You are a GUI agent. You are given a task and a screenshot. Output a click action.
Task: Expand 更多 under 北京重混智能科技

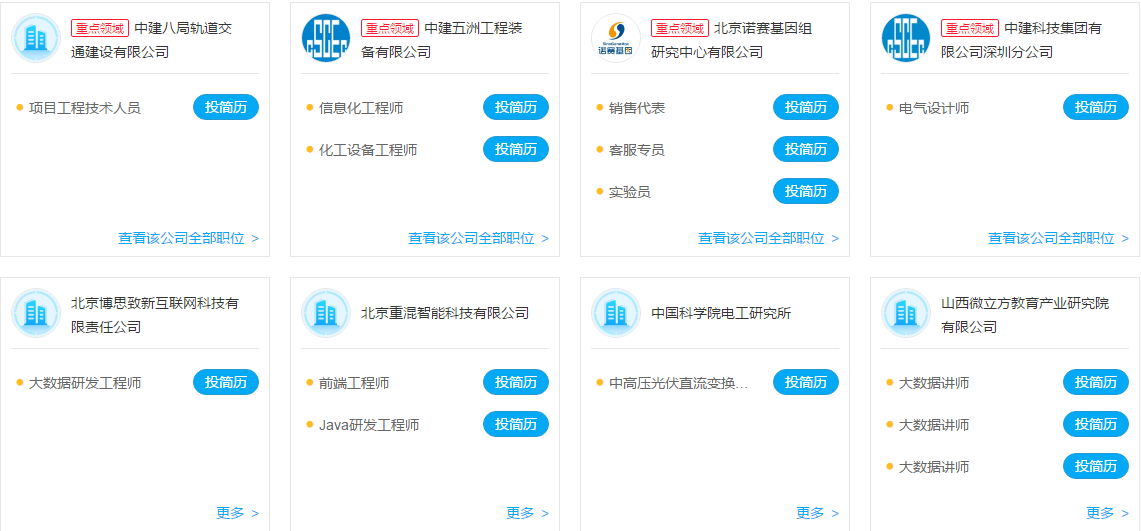click(527, 513)
